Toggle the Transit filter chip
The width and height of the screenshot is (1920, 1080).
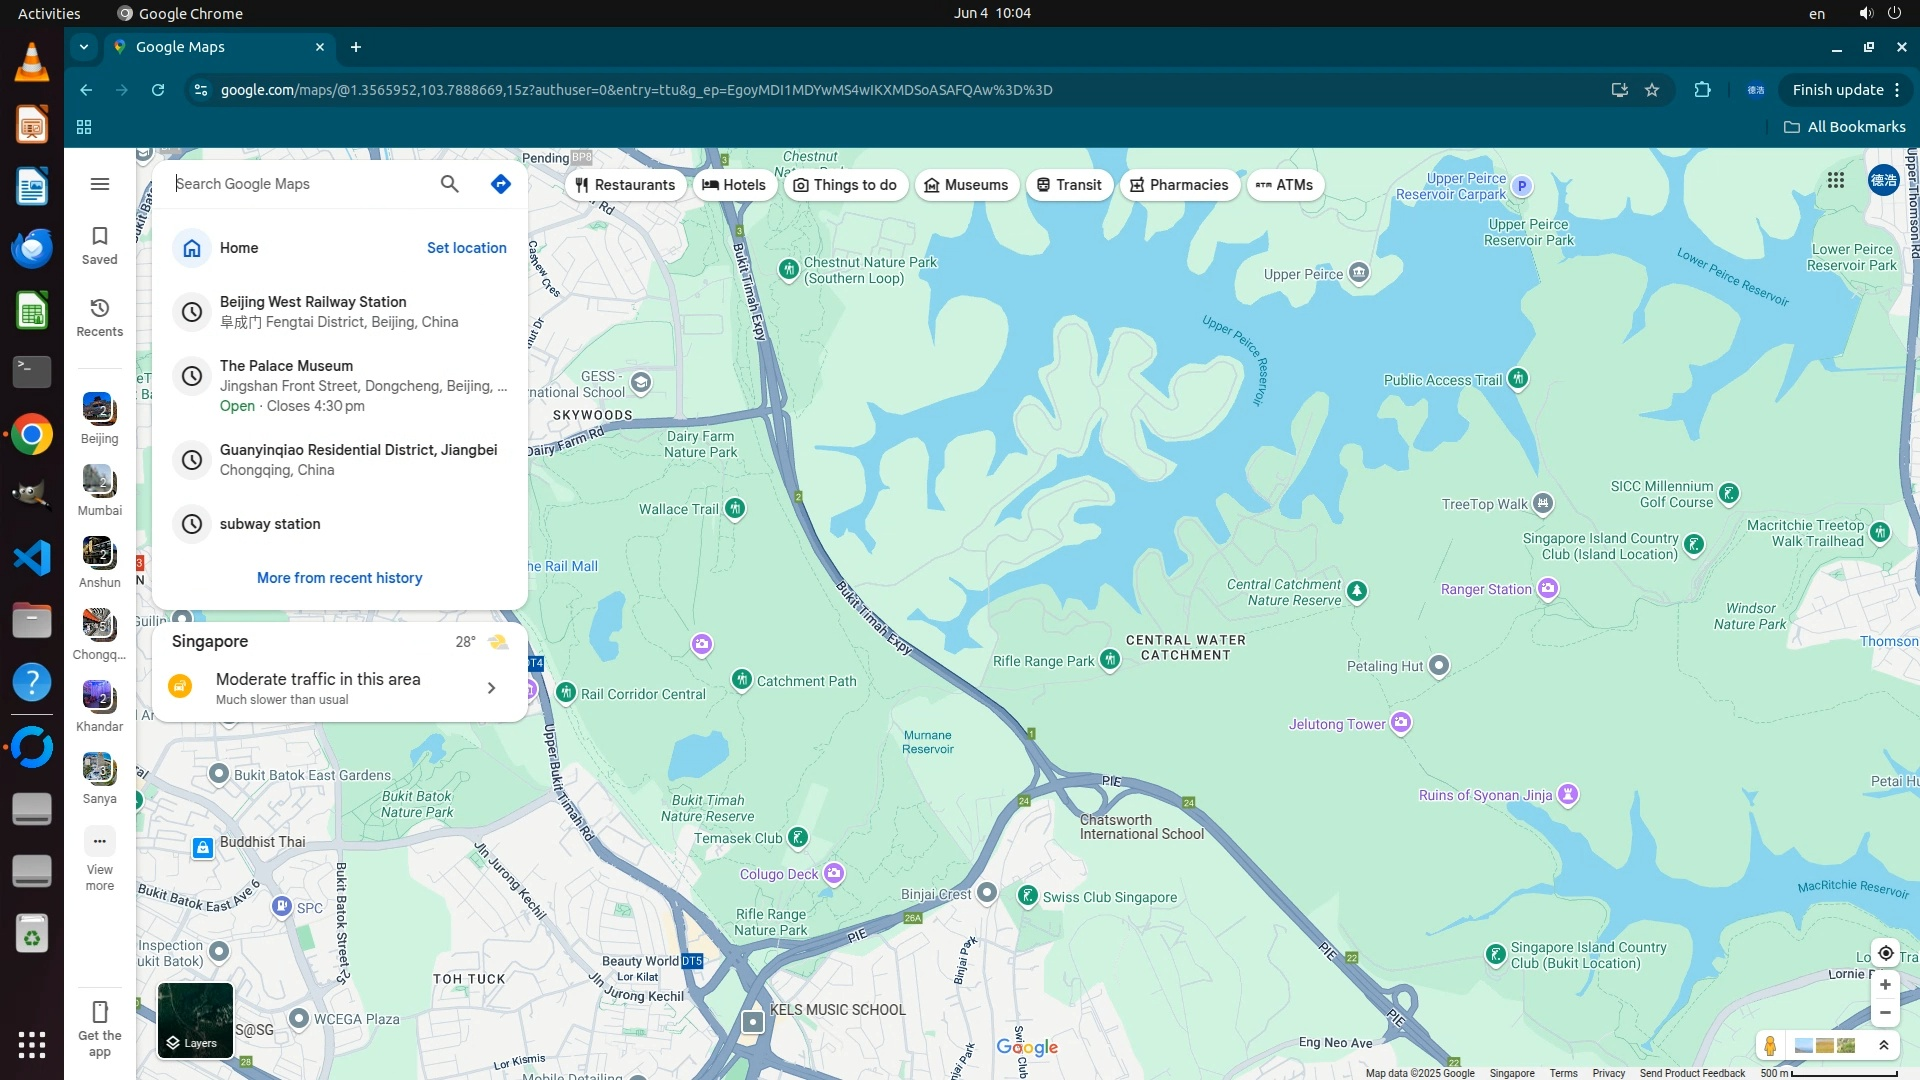click(1069, 185)
